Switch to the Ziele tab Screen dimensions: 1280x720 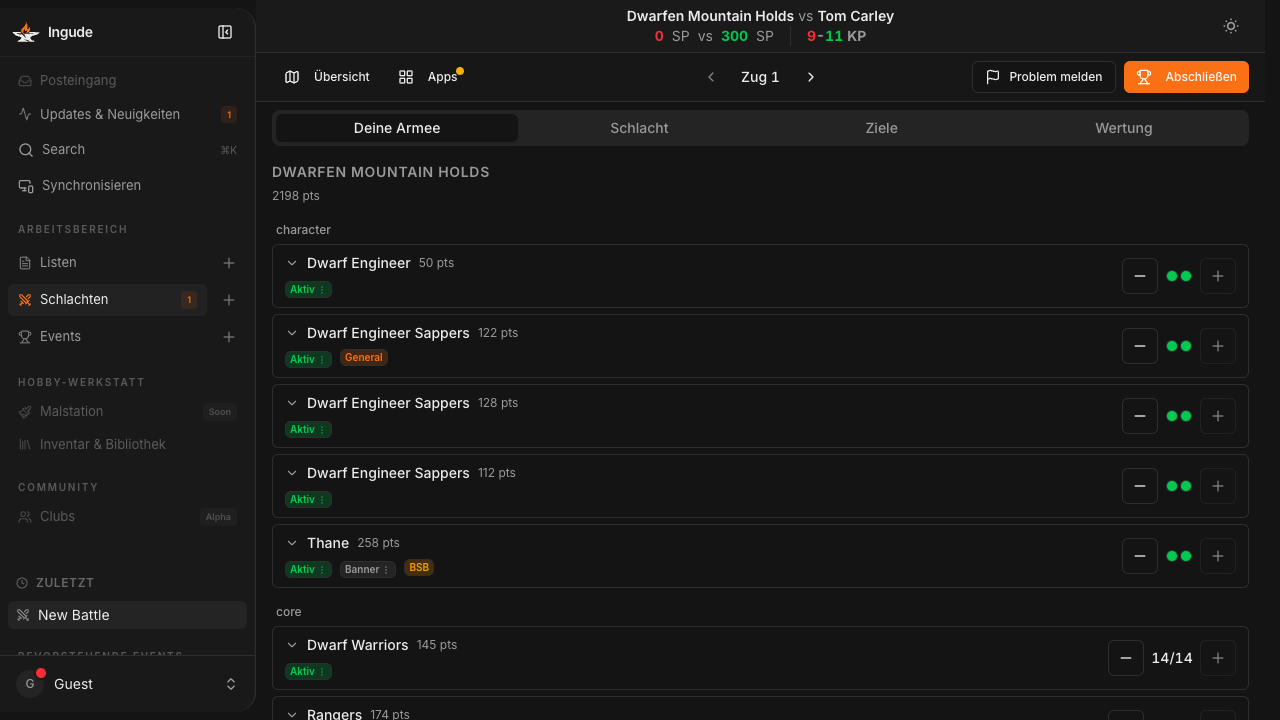(881, 128)
